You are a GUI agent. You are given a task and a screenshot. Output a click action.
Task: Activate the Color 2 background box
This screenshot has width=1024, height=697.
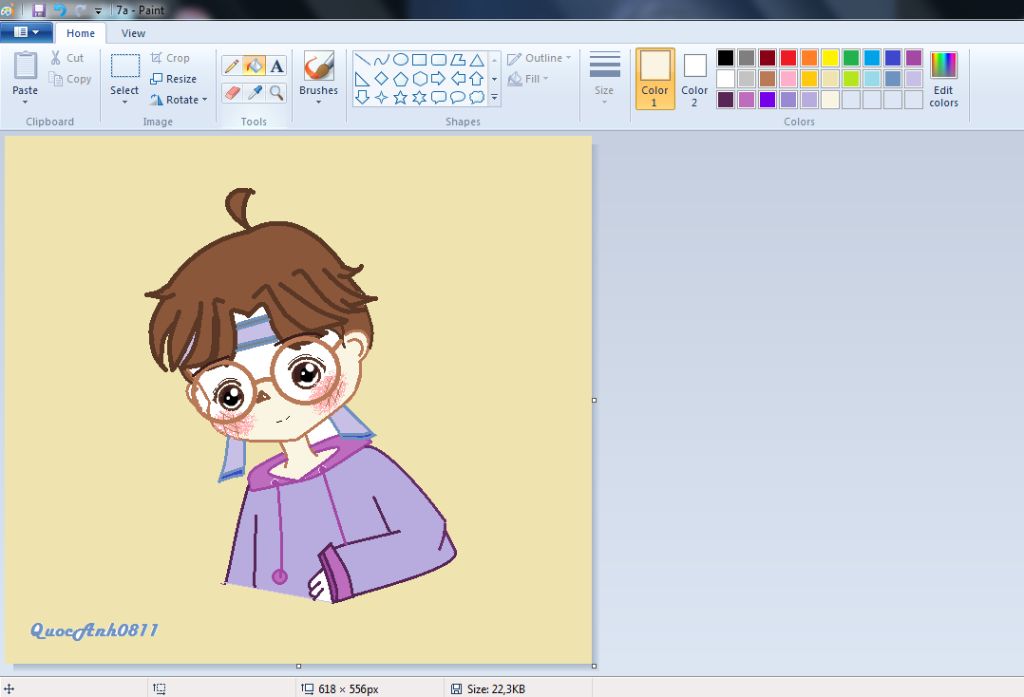tap(694, 78)
